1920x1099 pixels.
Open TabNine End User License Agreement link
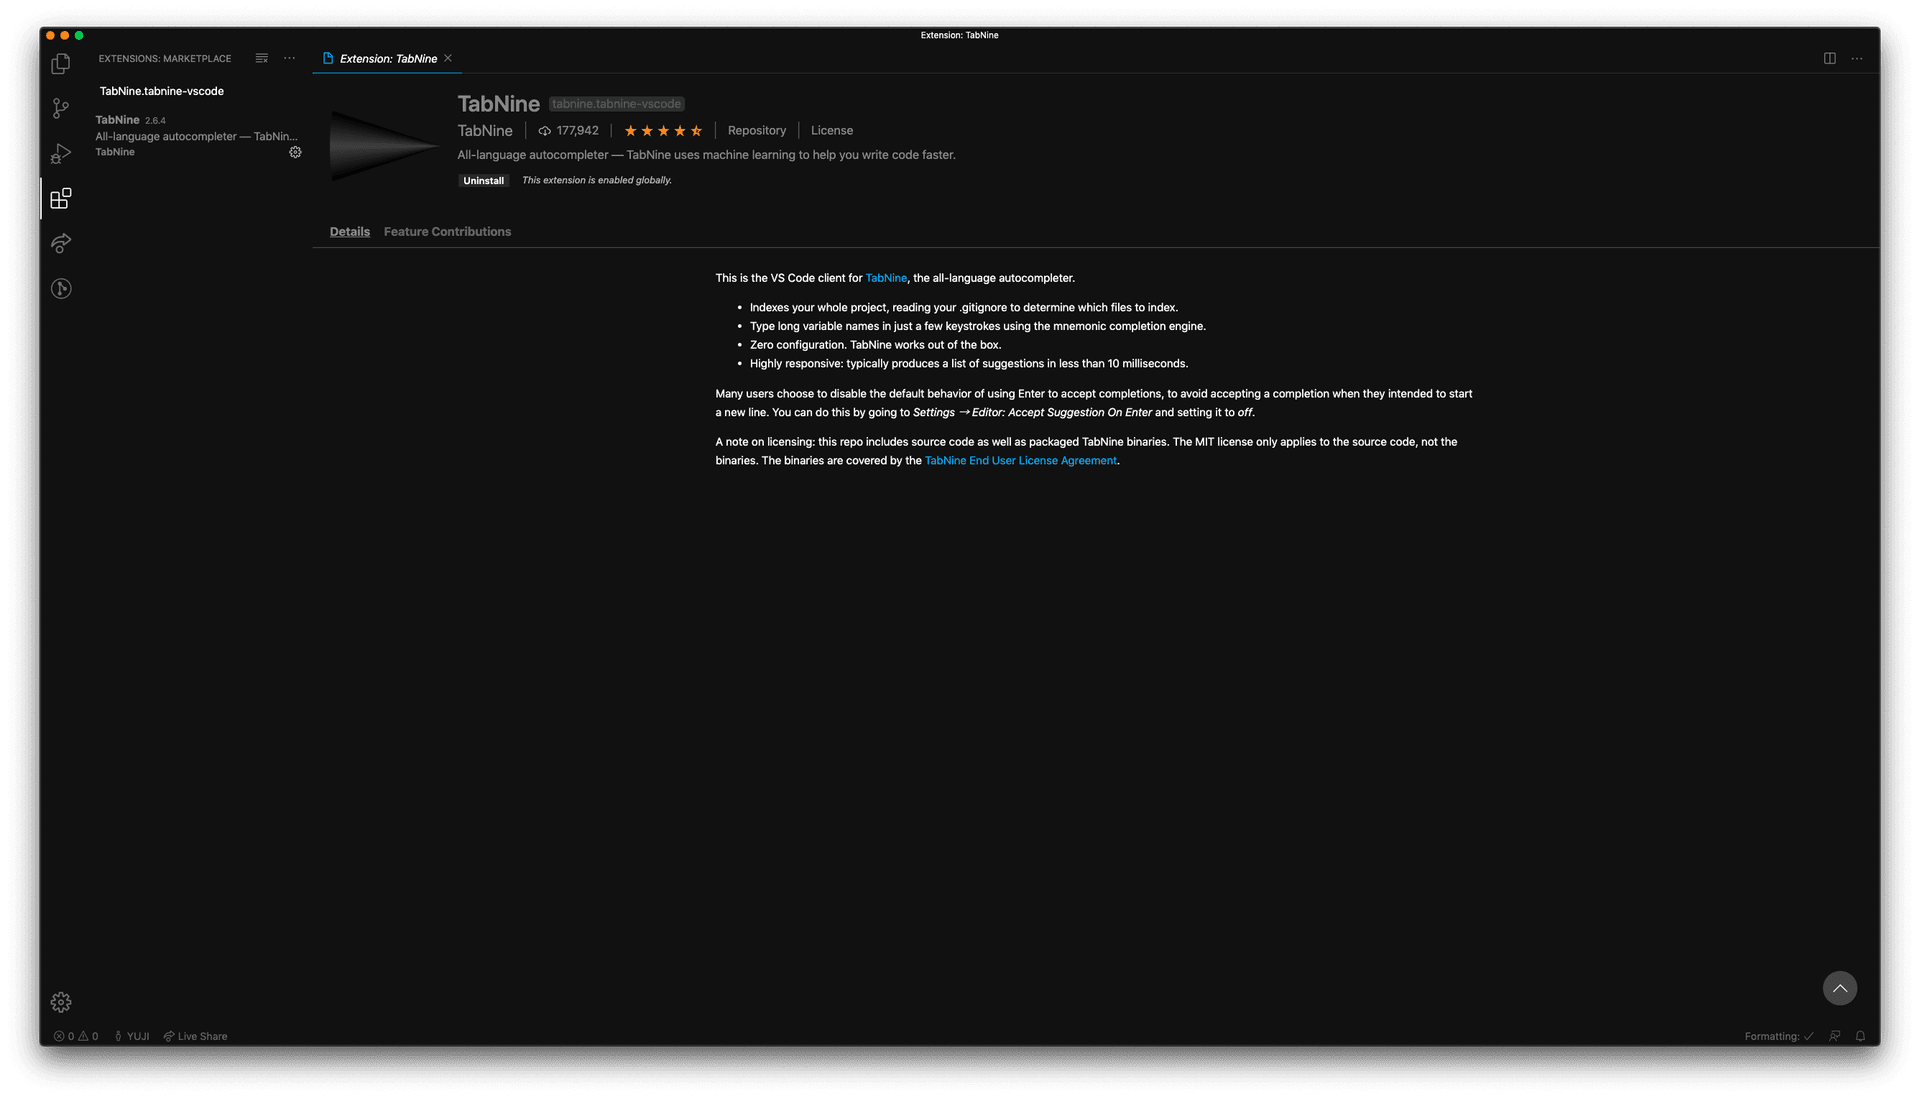click(1021, 461)
